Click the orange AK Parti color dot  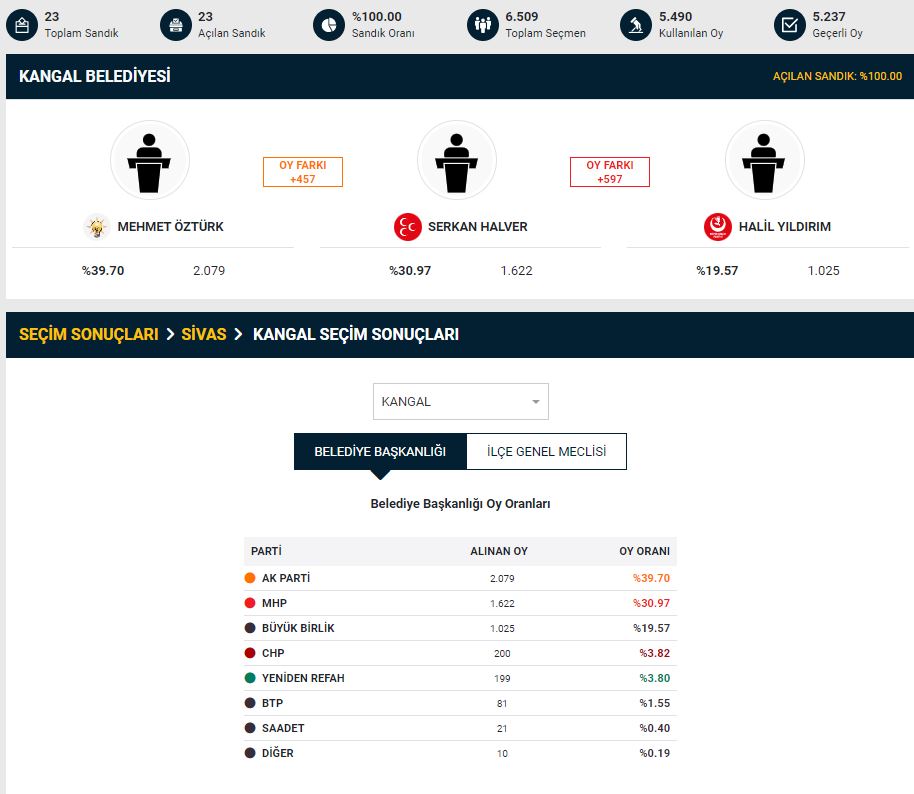(x=250, y=578)
